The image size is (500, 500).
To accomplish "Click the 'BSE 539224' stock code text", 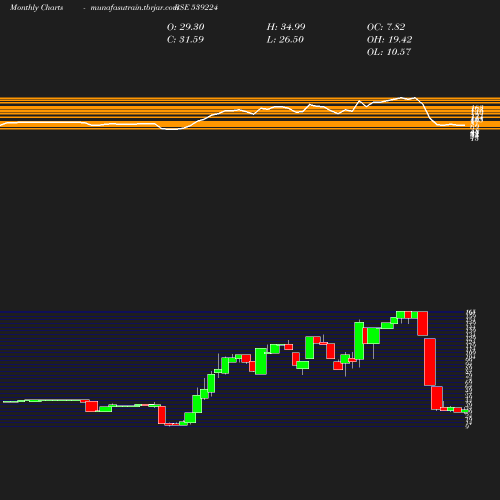I will click(197, 7).
